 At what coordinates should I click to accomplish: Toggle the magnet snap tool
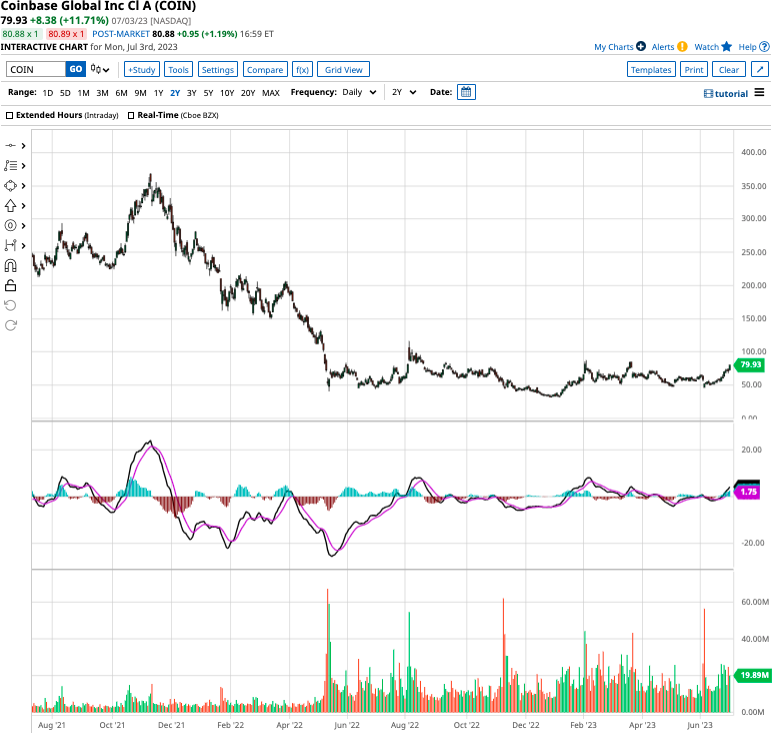coord(10,265)
